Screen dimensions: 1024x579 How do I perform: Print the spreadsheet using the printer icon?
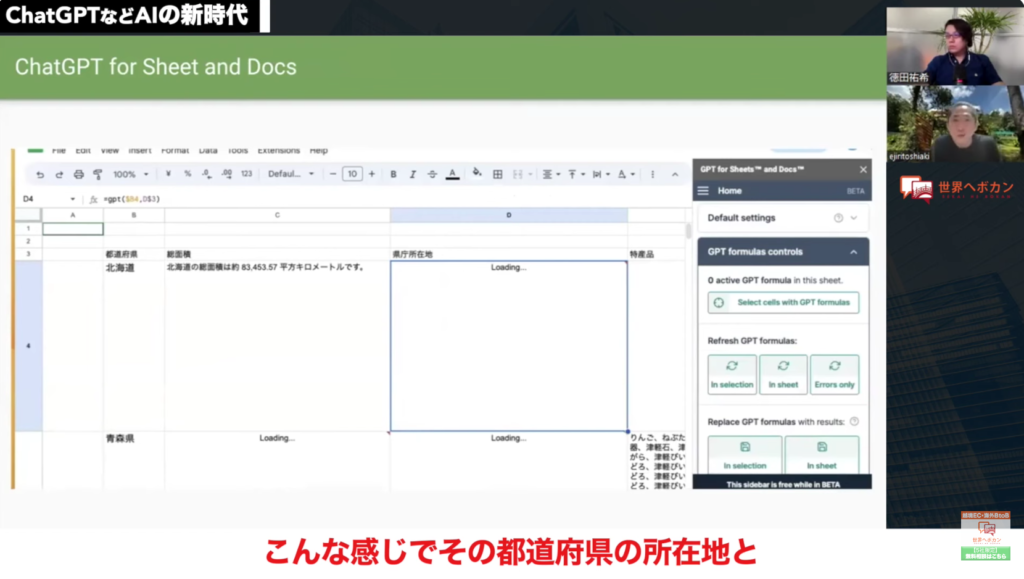pos(78,174)
